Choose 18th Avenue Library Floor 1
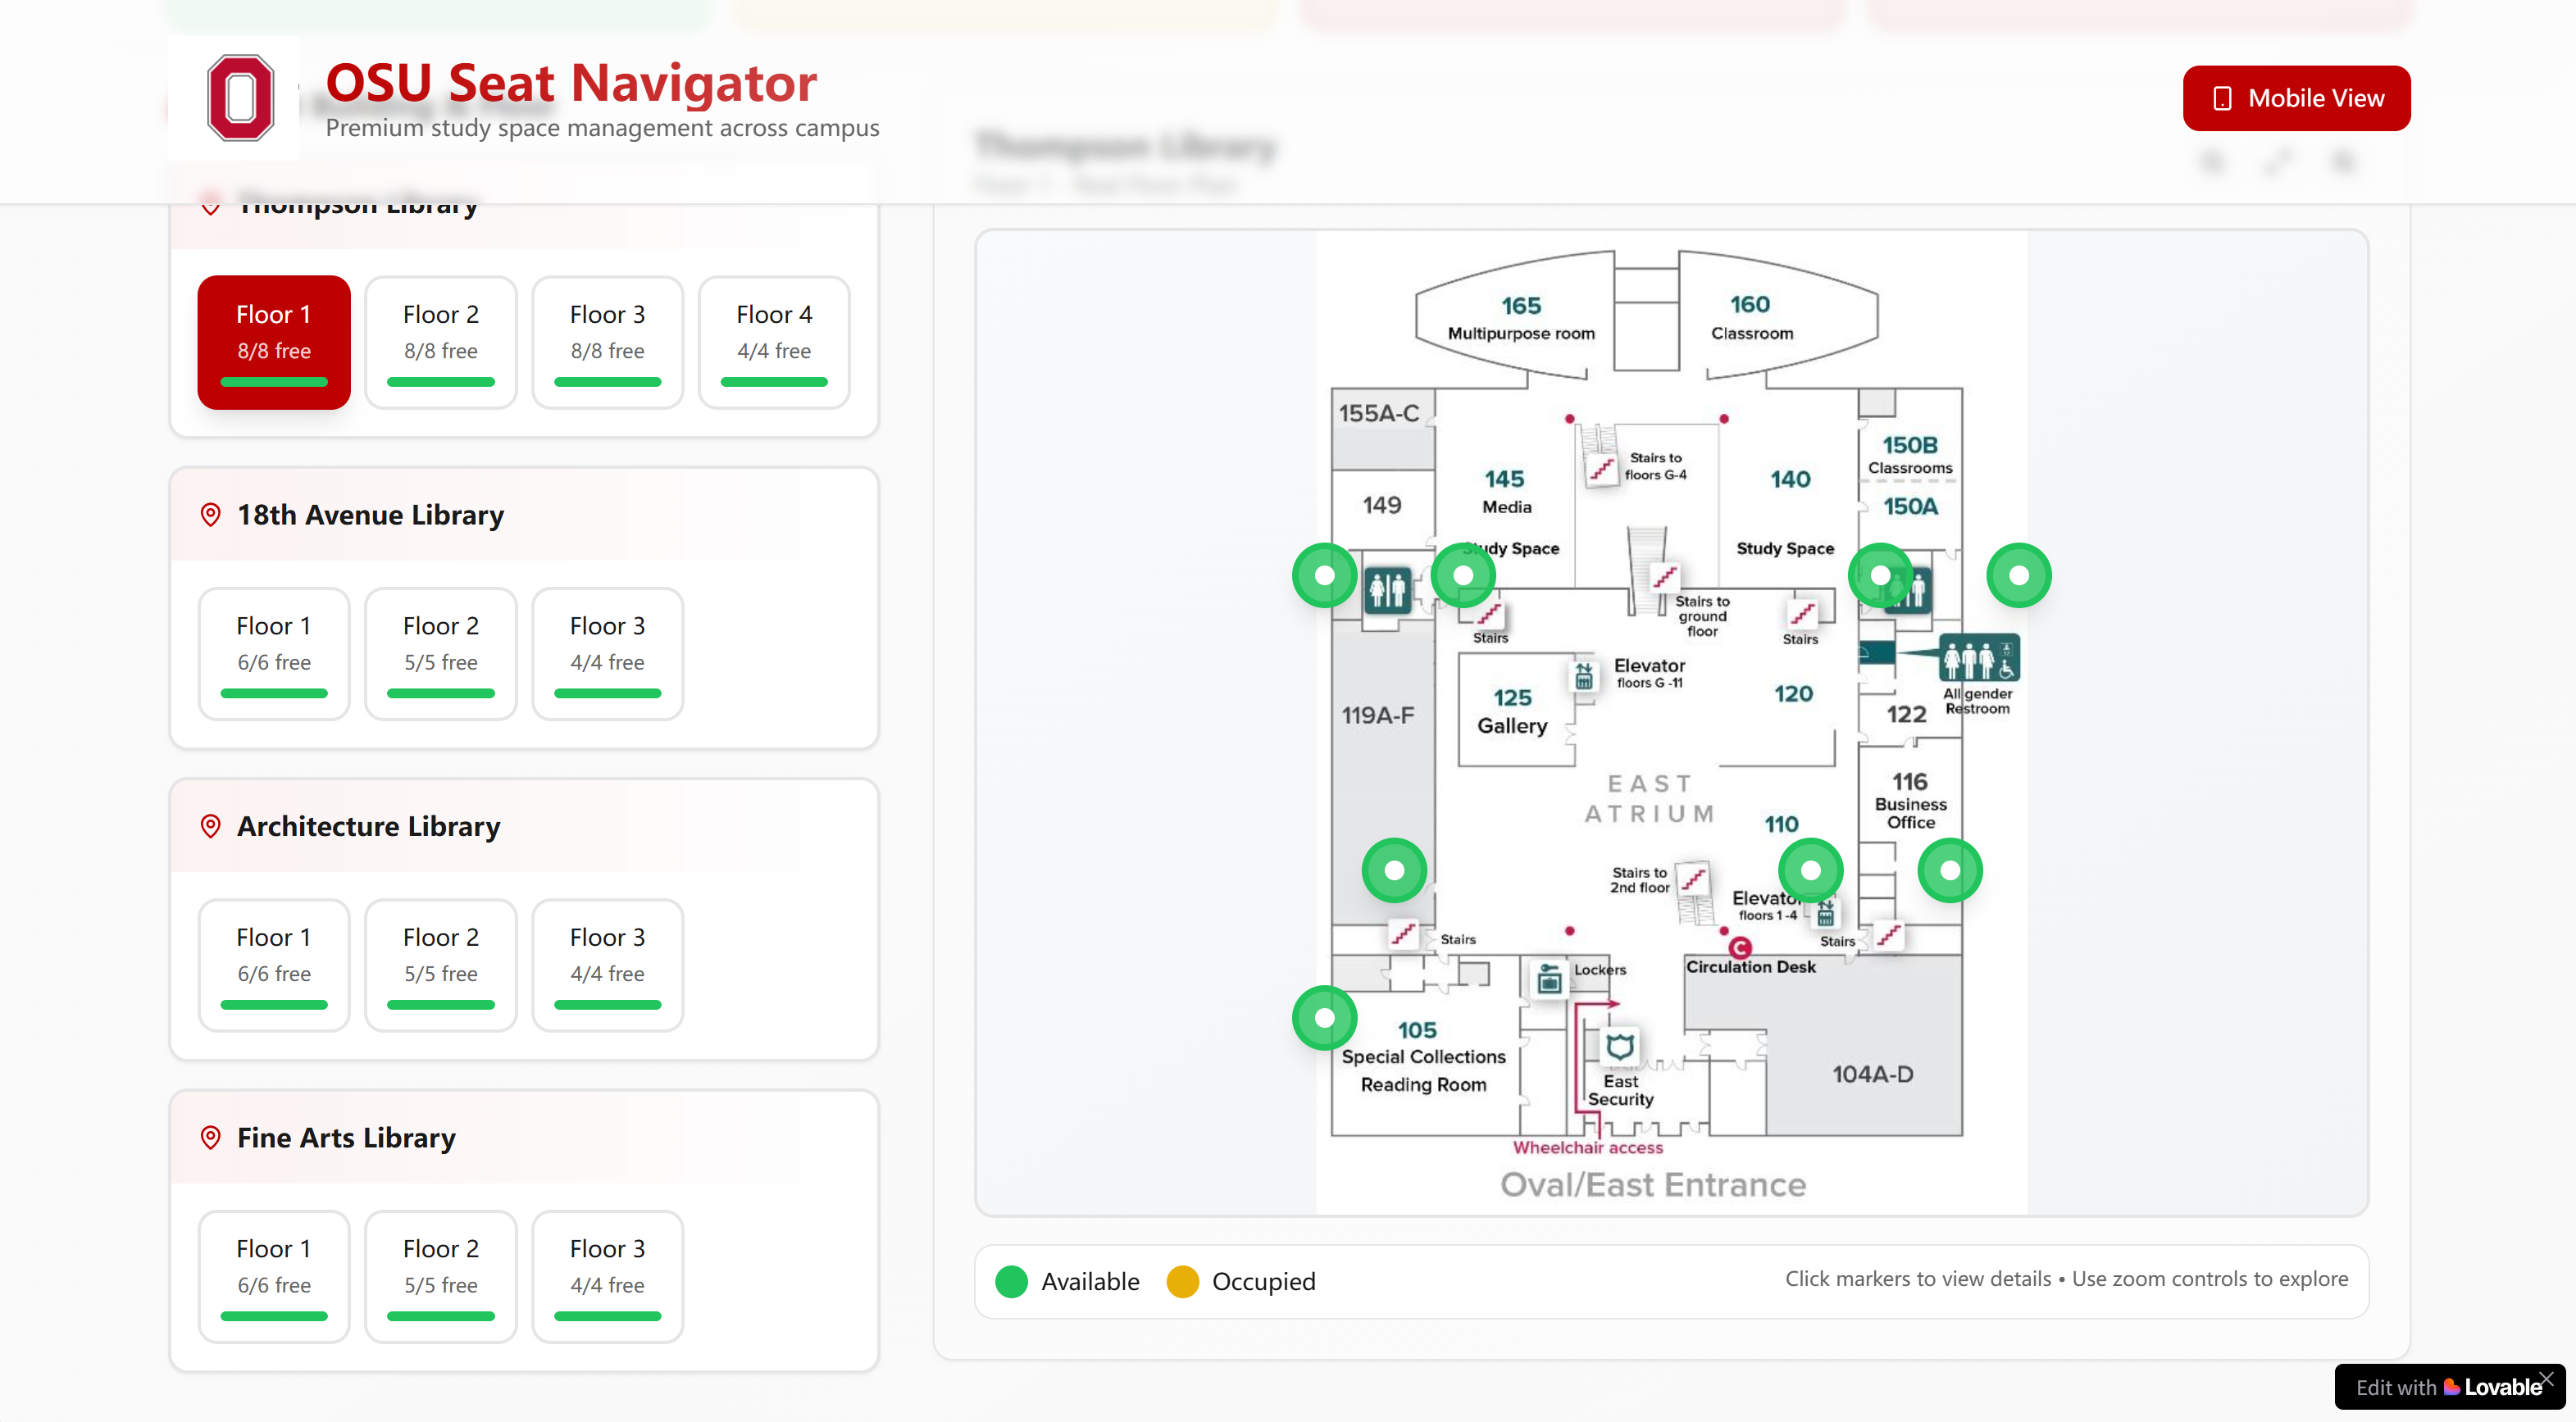Screen dimensions: 2576x1422 point(274,653)
